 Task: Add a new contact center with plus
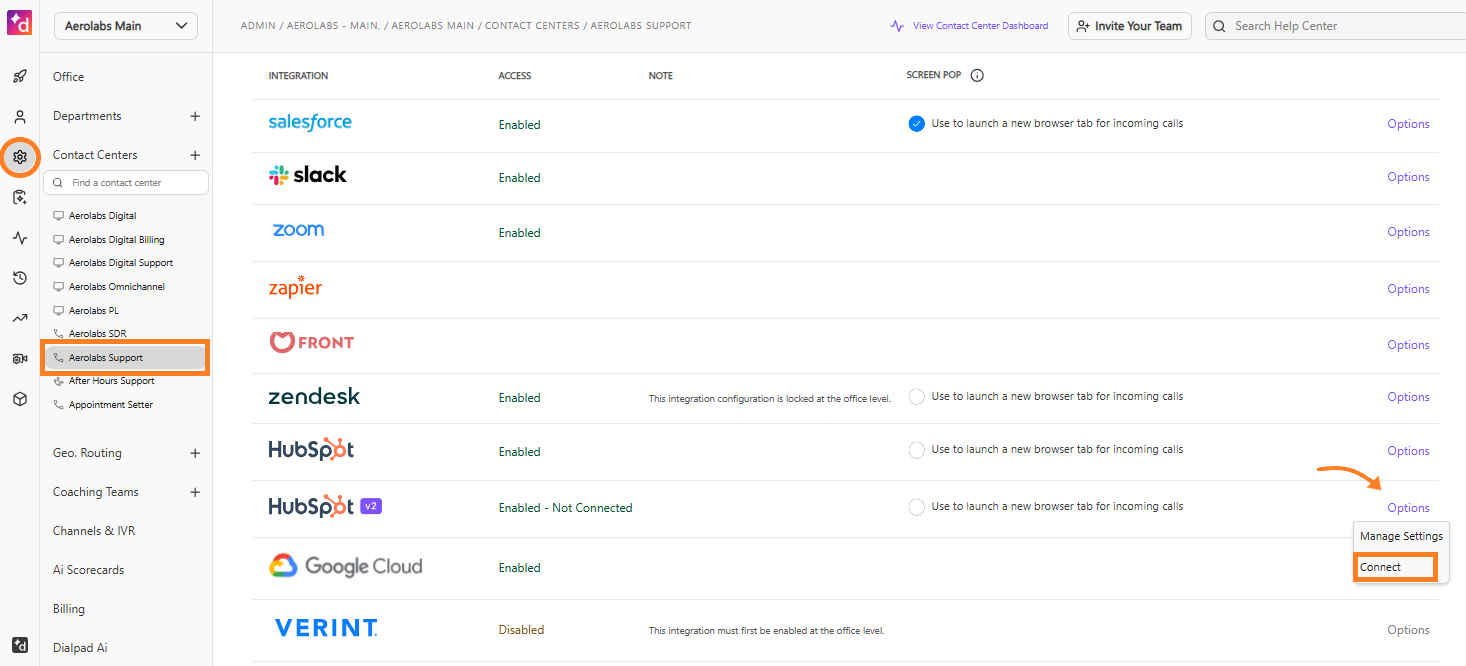[x=195, y=155]
